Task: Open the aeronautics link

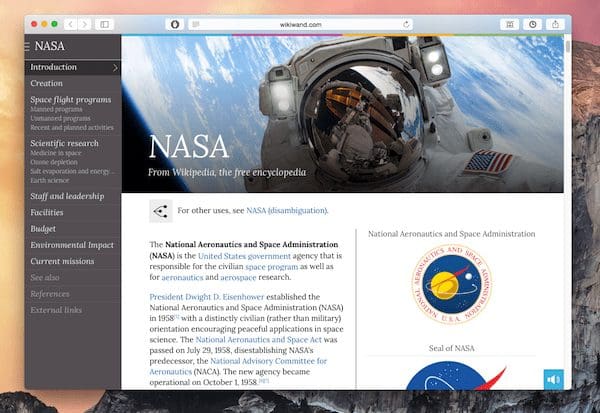Action: [x=182, y=277]
